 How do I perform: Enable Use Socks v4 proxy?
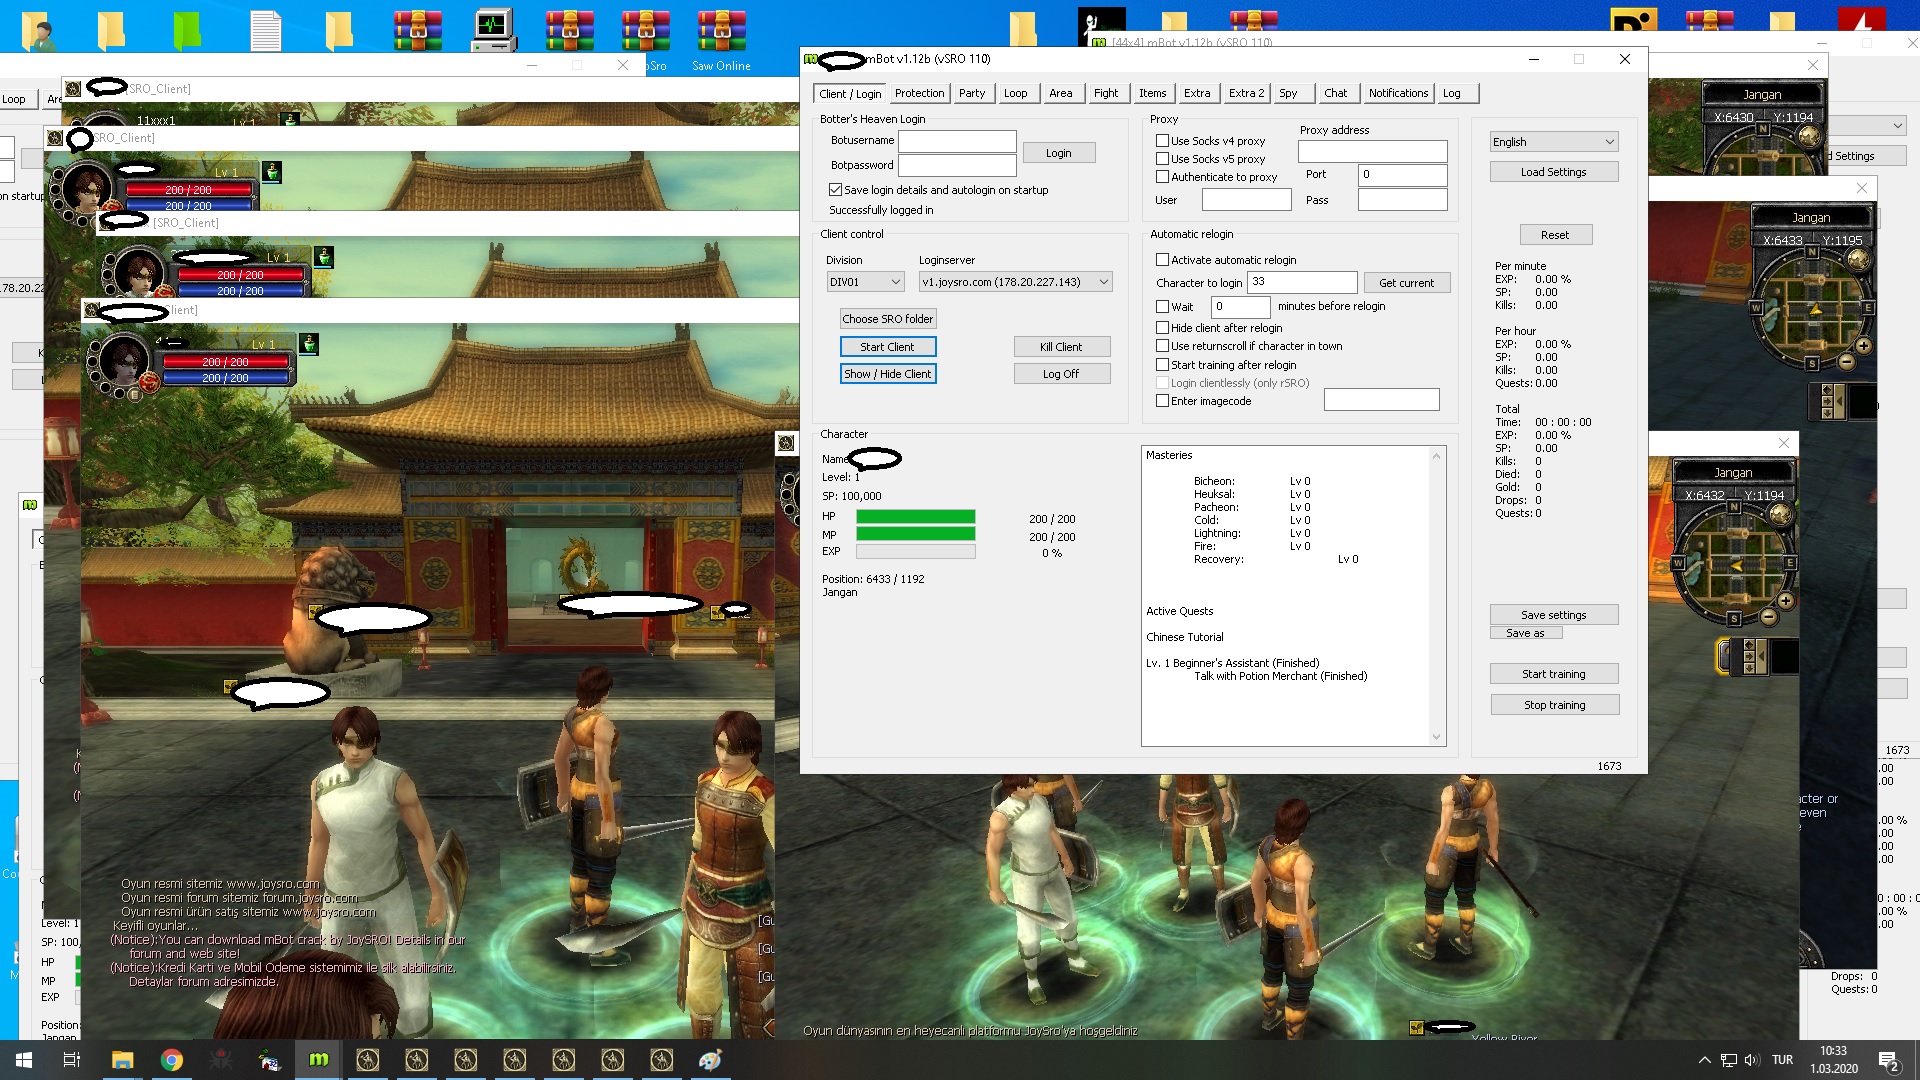point(1162,141)
